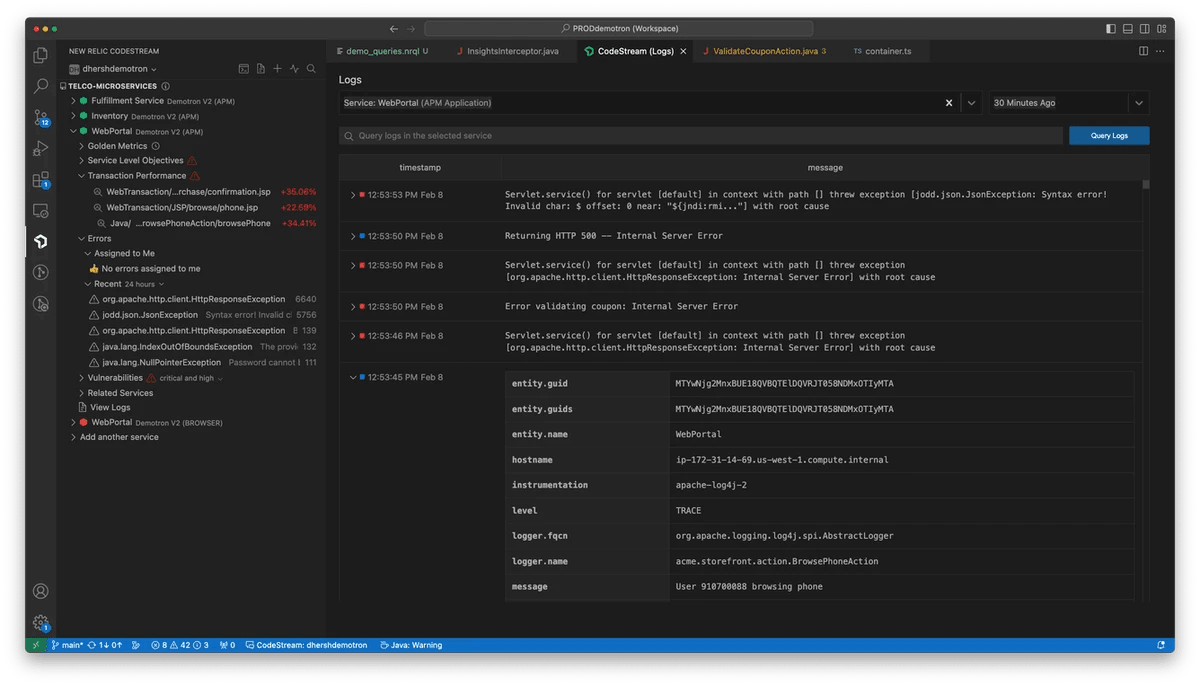Click the CodeStream new document icon
This screenshot has height=686, width=1200.
click(x=260, y=69)
